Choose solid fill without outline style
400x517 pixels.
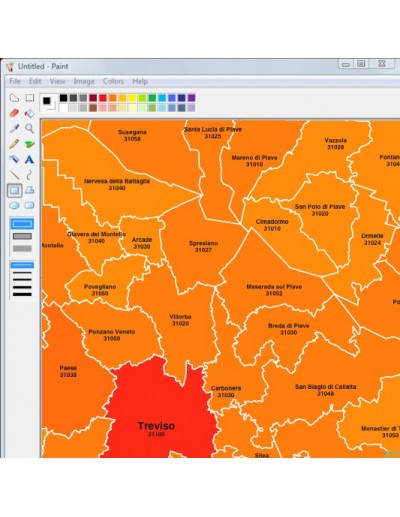click(22, 249)
